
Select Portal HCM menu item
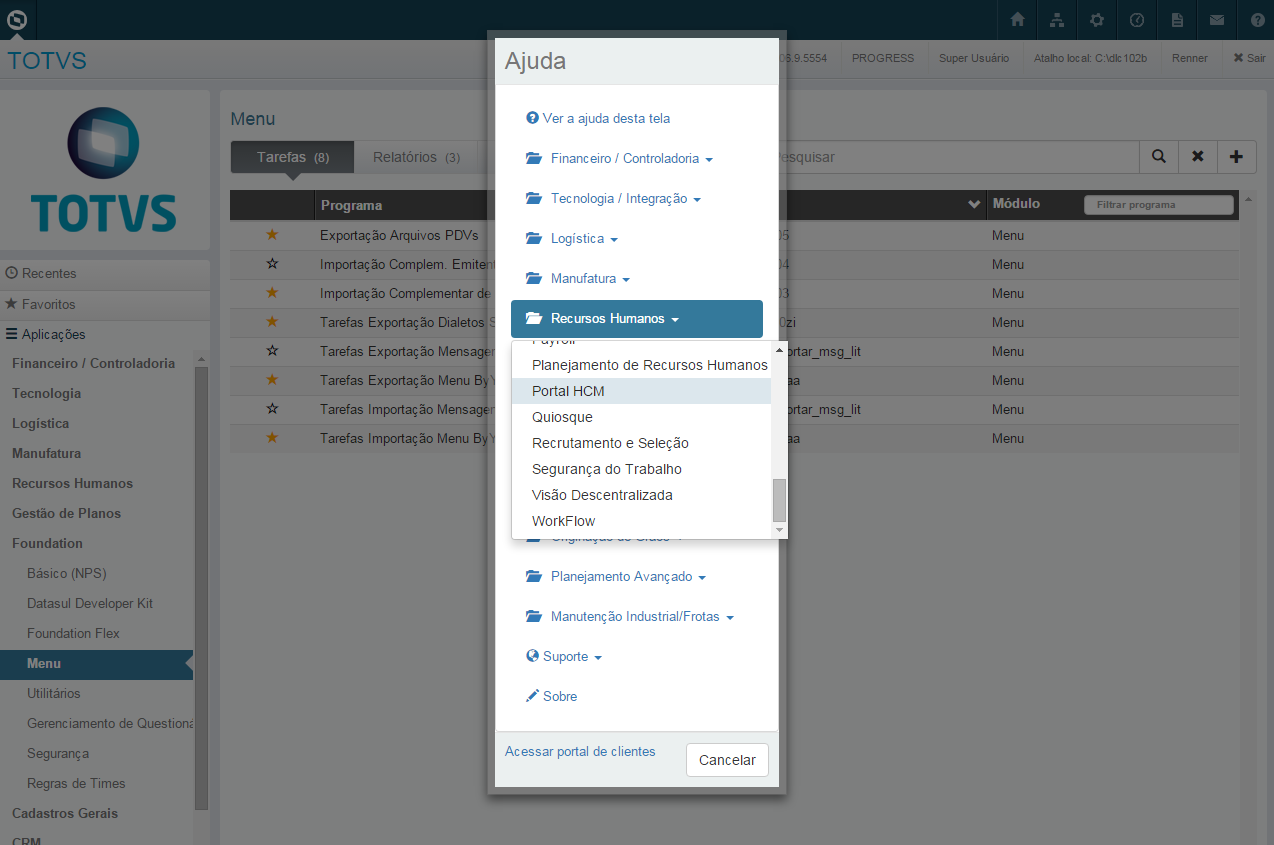pos(641,391)
